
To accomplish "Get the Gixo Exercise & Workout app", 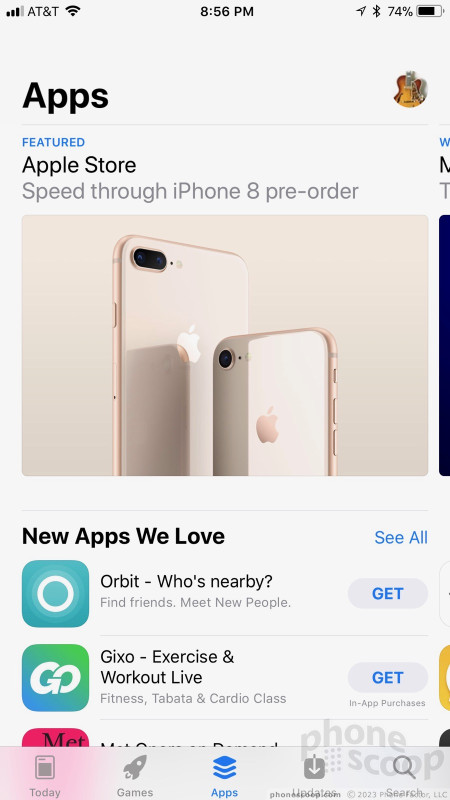I will [388, 678].
